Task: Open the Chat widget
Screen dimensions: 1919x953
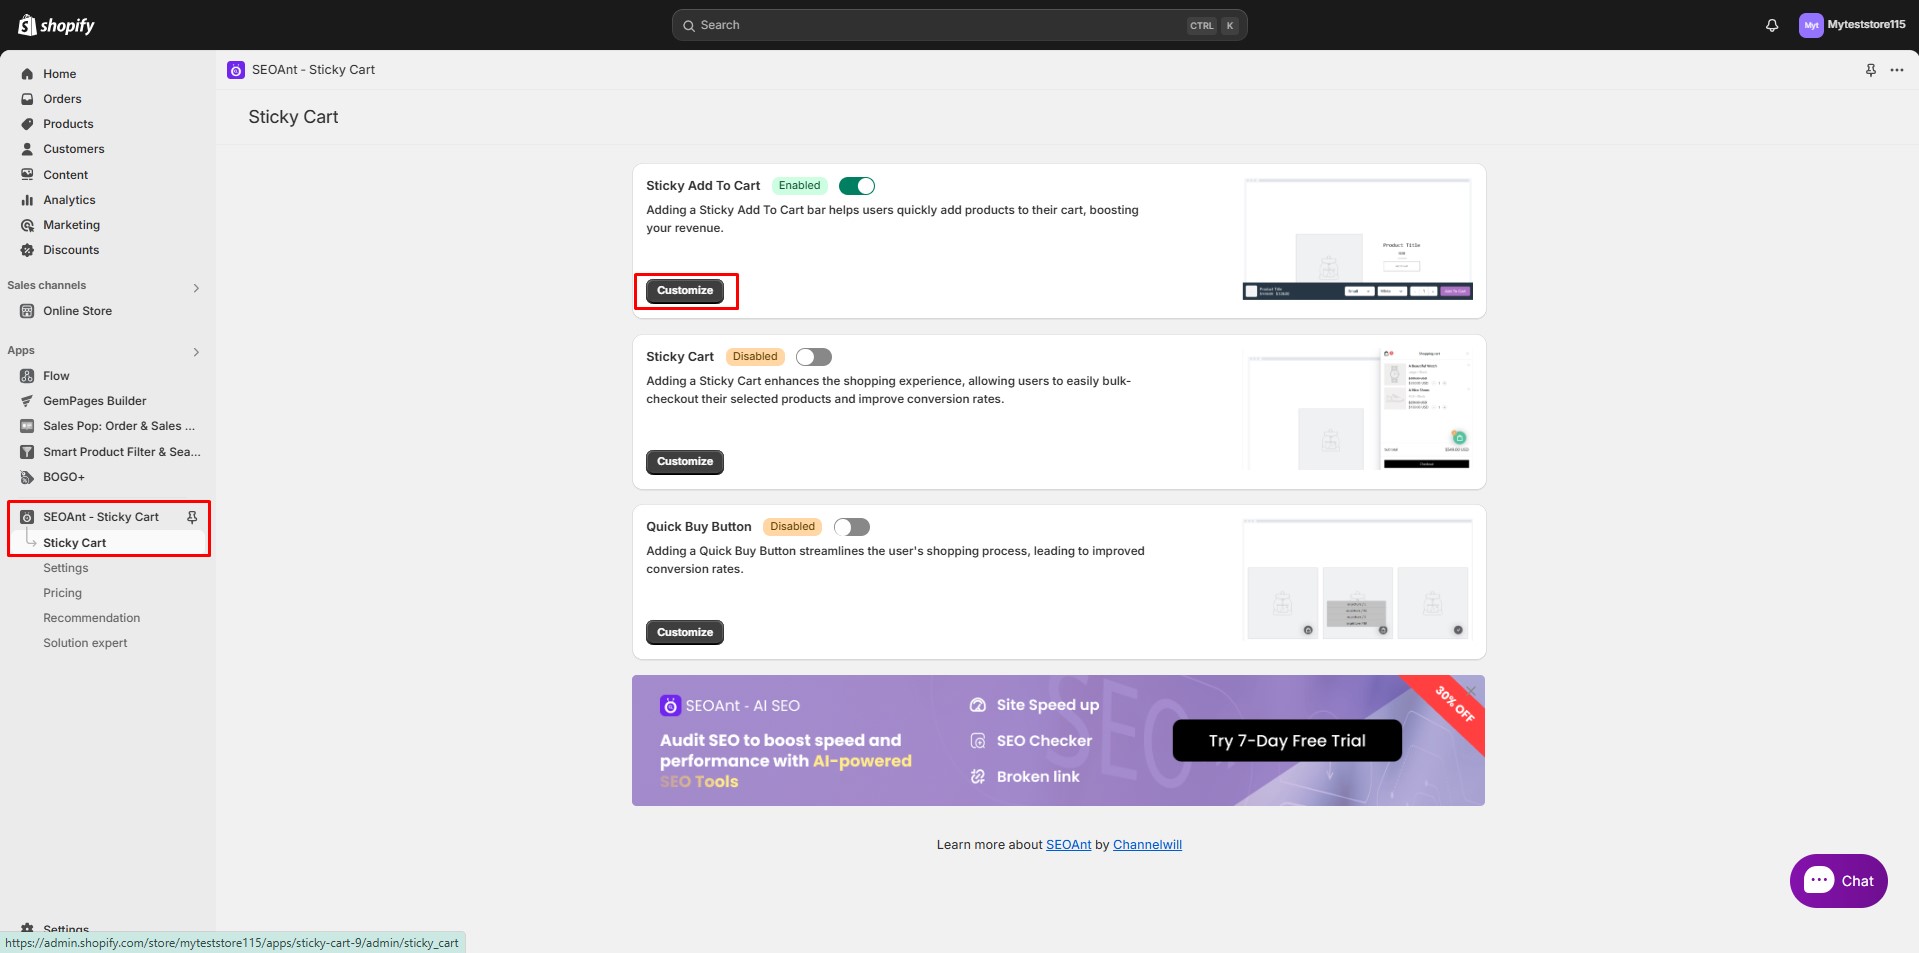Action: 1838,881
